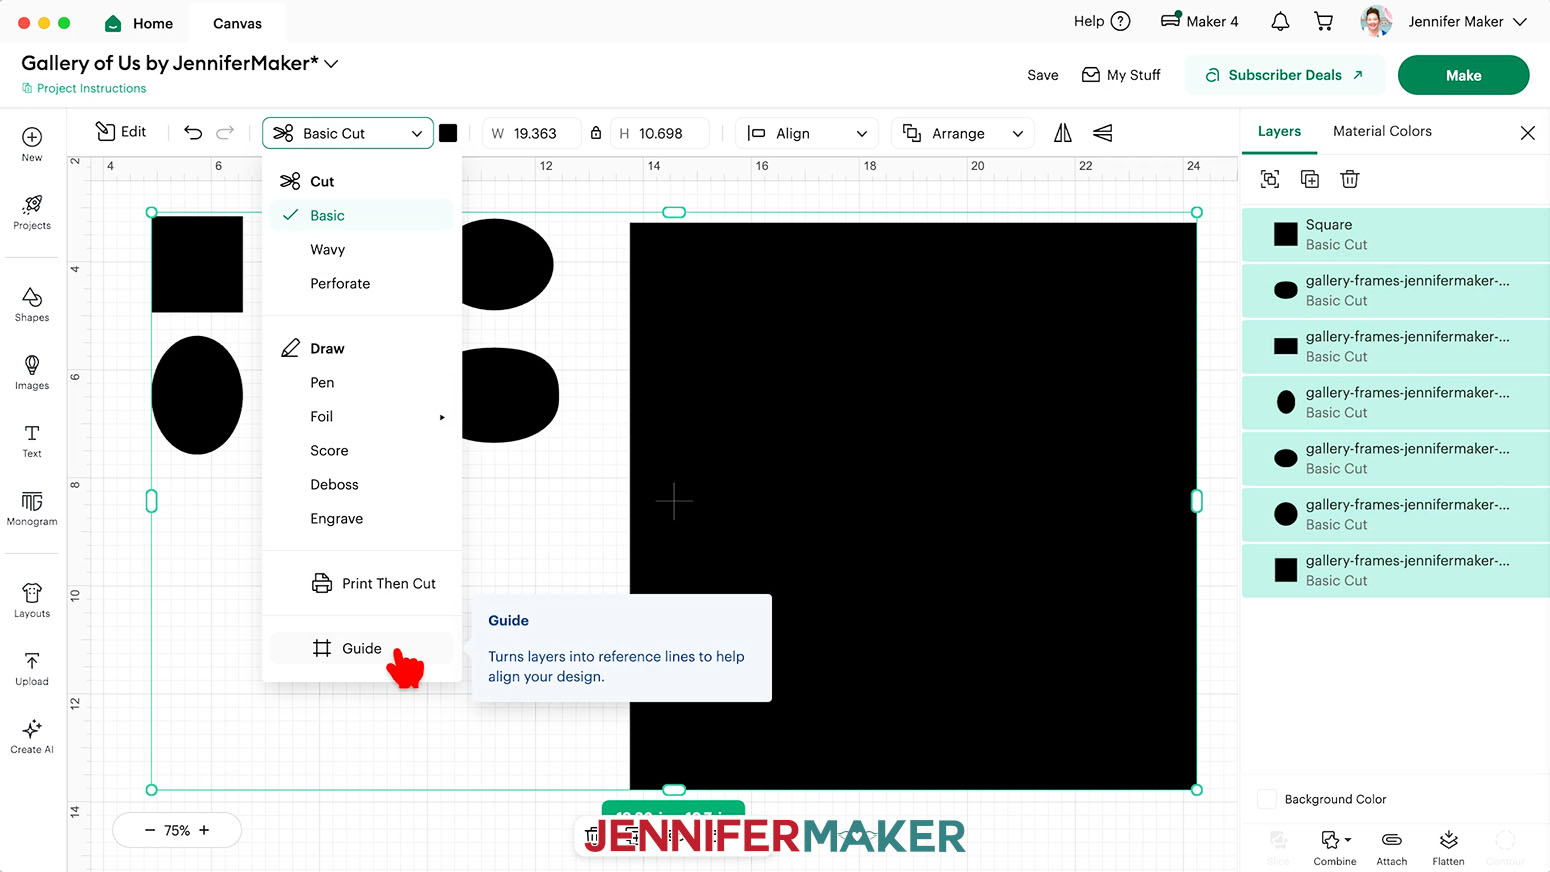The height and width of the screenshot is (872, 1550).
Task: Open Subscriber Deals
Action: [1285, 75]
